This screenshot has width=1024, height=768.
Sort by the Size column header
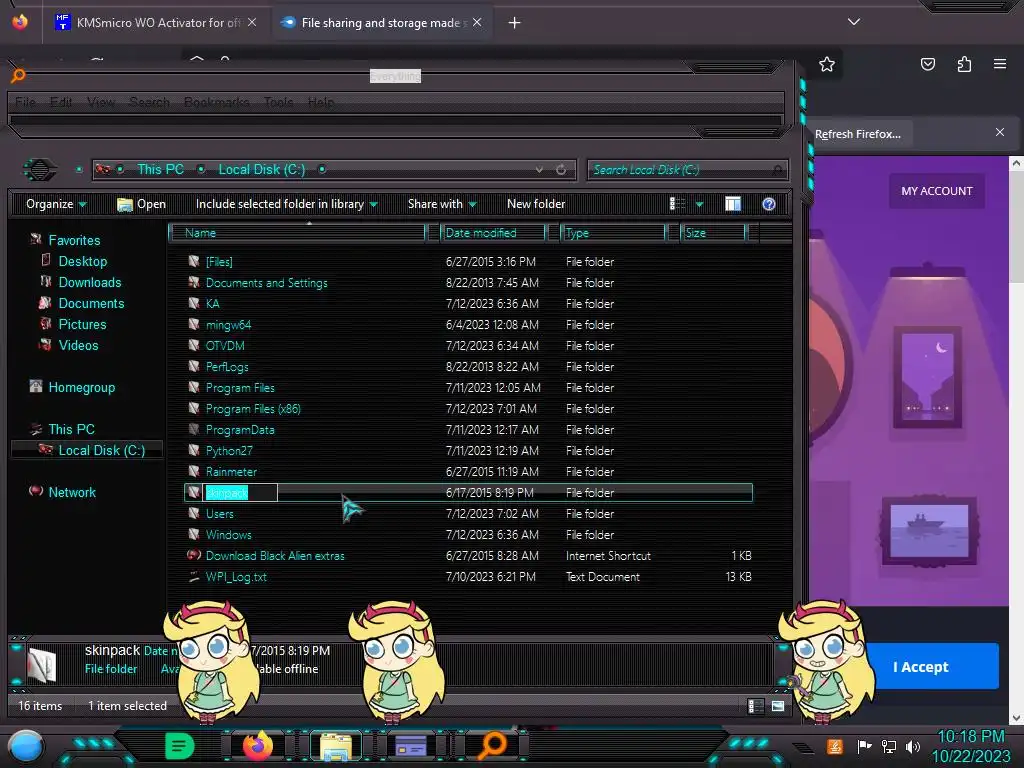point(713,233)
